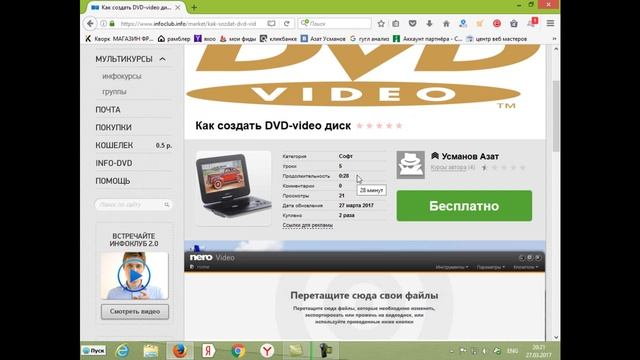
Task: Open 'Курсы автора (4)' link
Action: tap(453, 167)
